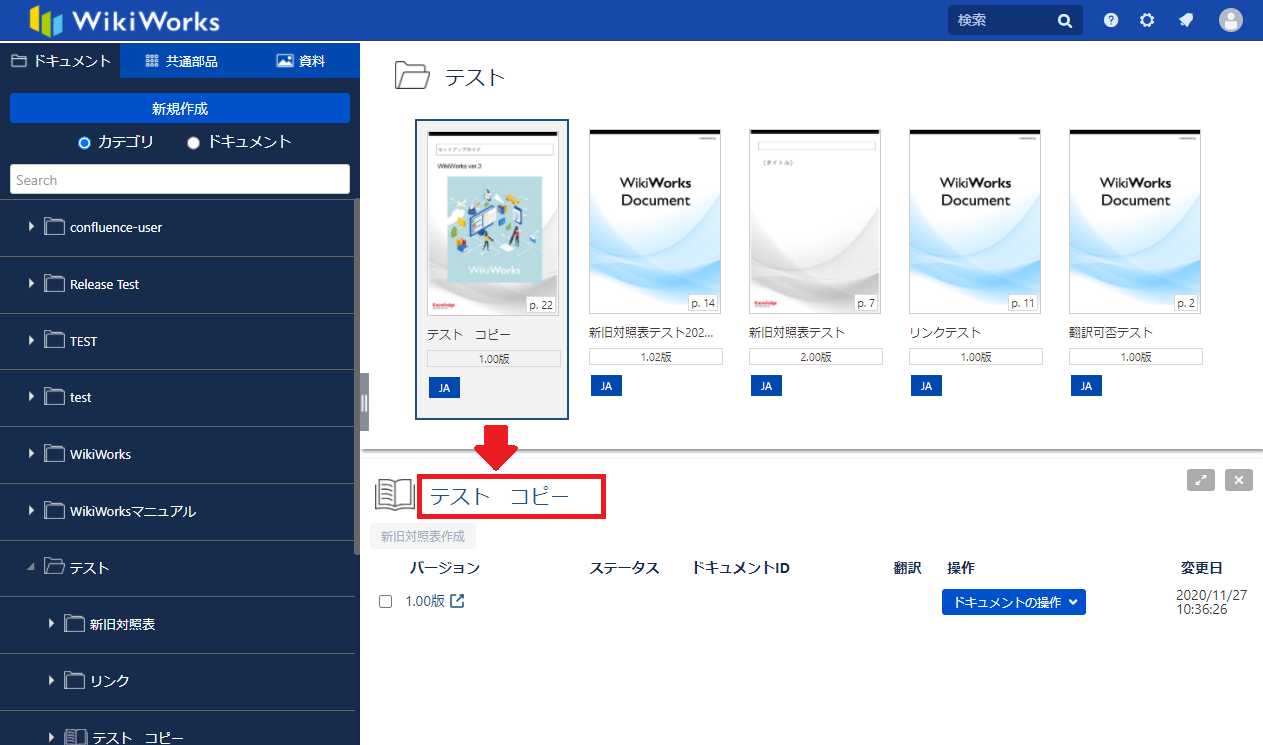Screen dimensions: 1263x745
Task: Switch to the 資料 tab
Action: (300, 61)
